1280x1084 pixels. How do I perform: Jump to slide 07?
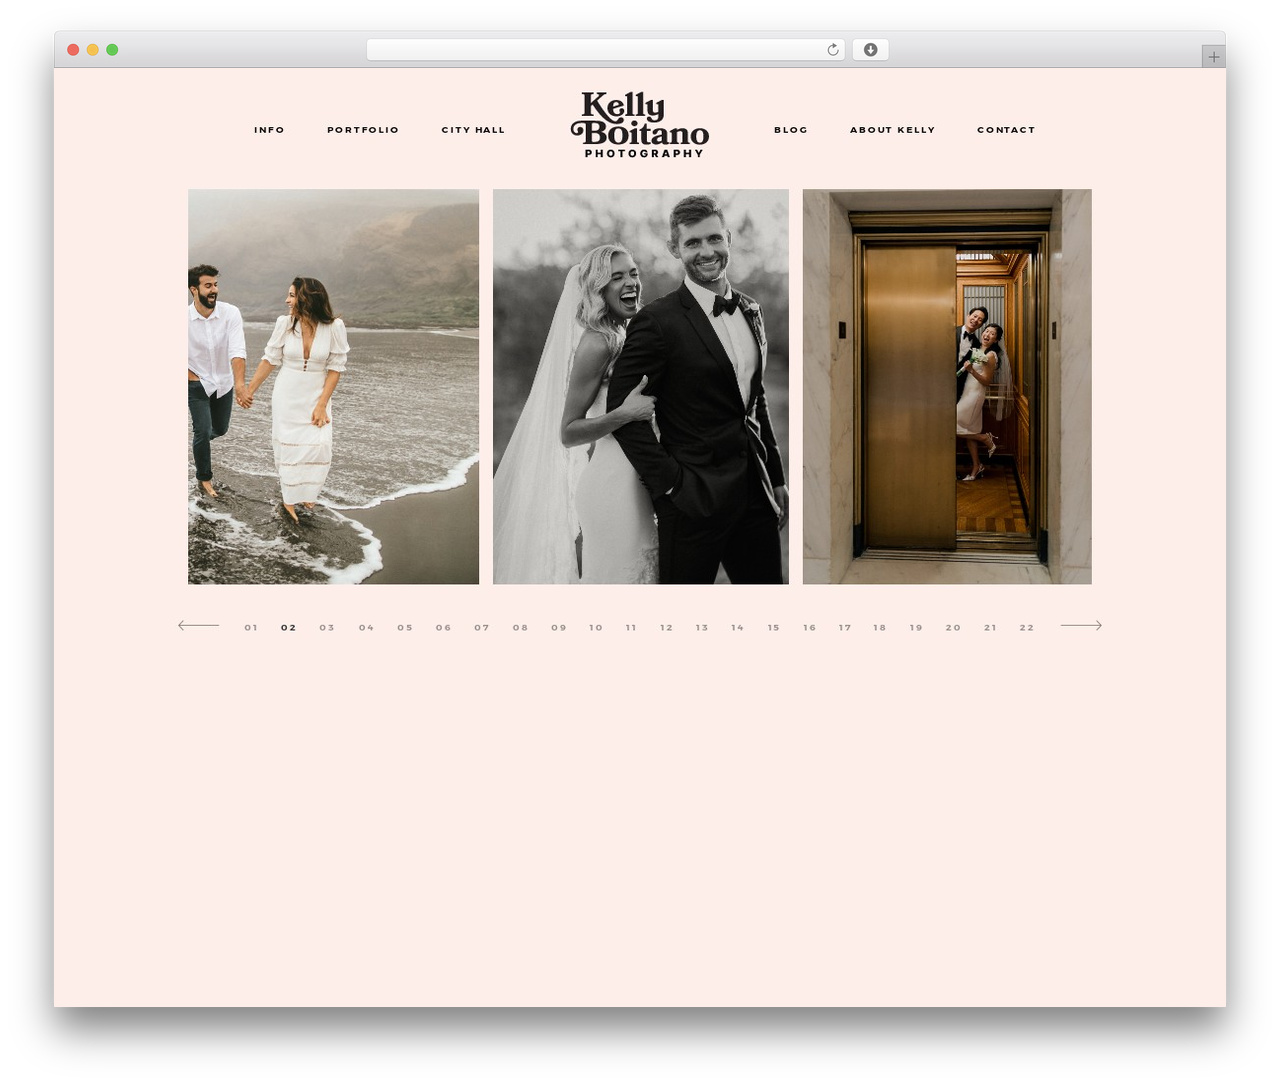click(x=482, y=628)
